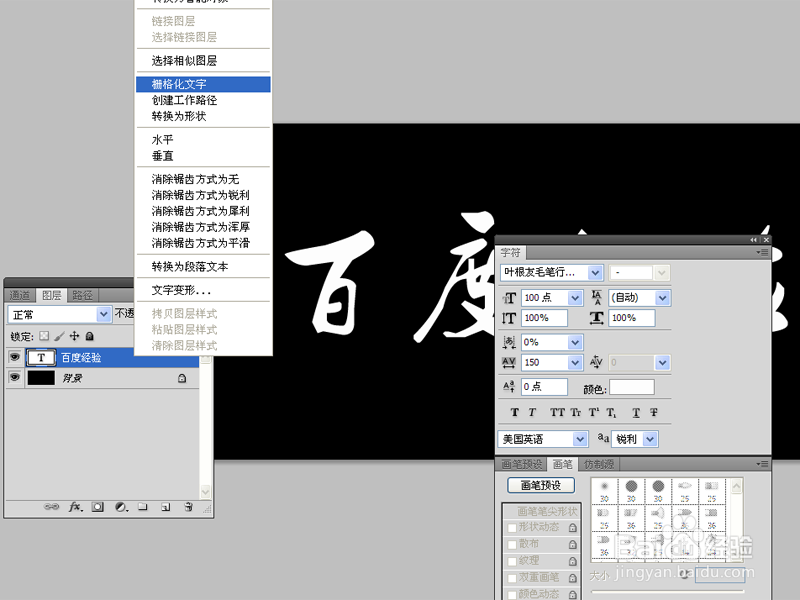The image size is (800, 600).
Task: Create a new layer group
Action: [143, 507]
